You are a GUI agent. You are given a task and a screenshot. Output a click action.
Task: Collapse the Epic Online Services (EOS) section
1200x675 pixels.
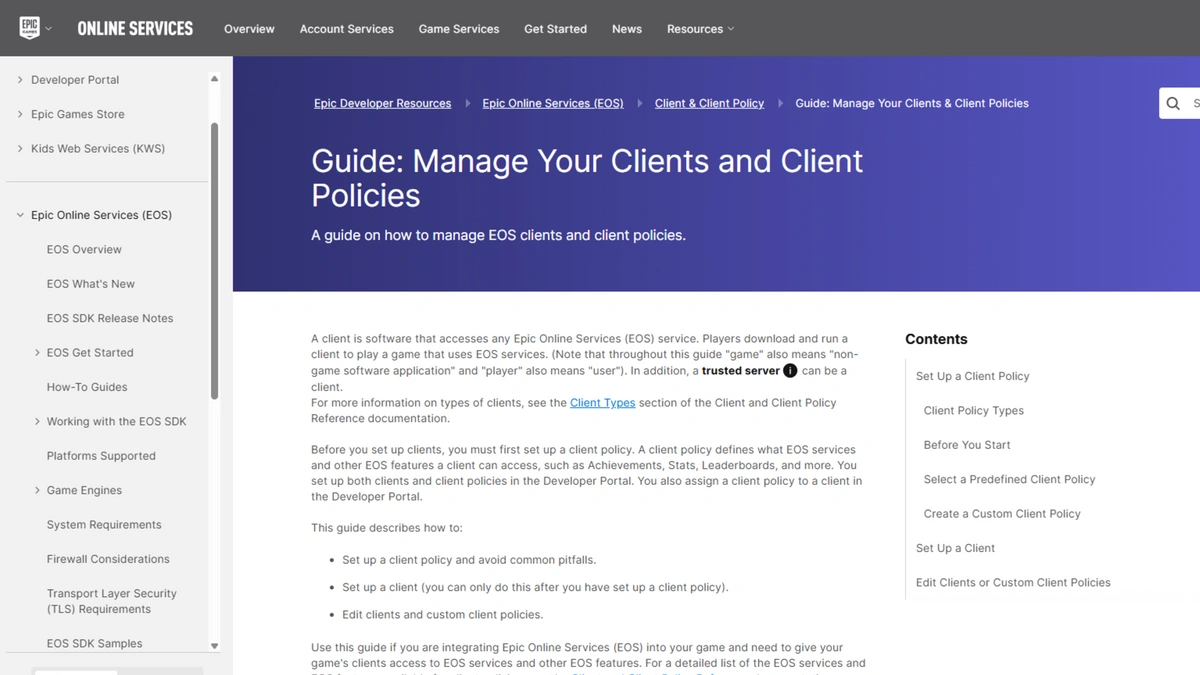click(20, 215)
